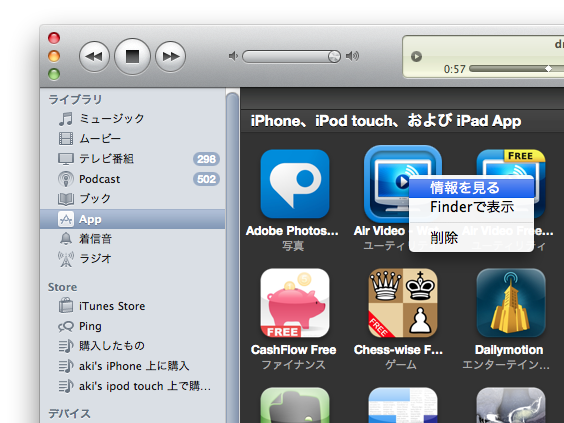Click the ファイナンス category label
564x423 pixels.
click(x=294, y=365)
